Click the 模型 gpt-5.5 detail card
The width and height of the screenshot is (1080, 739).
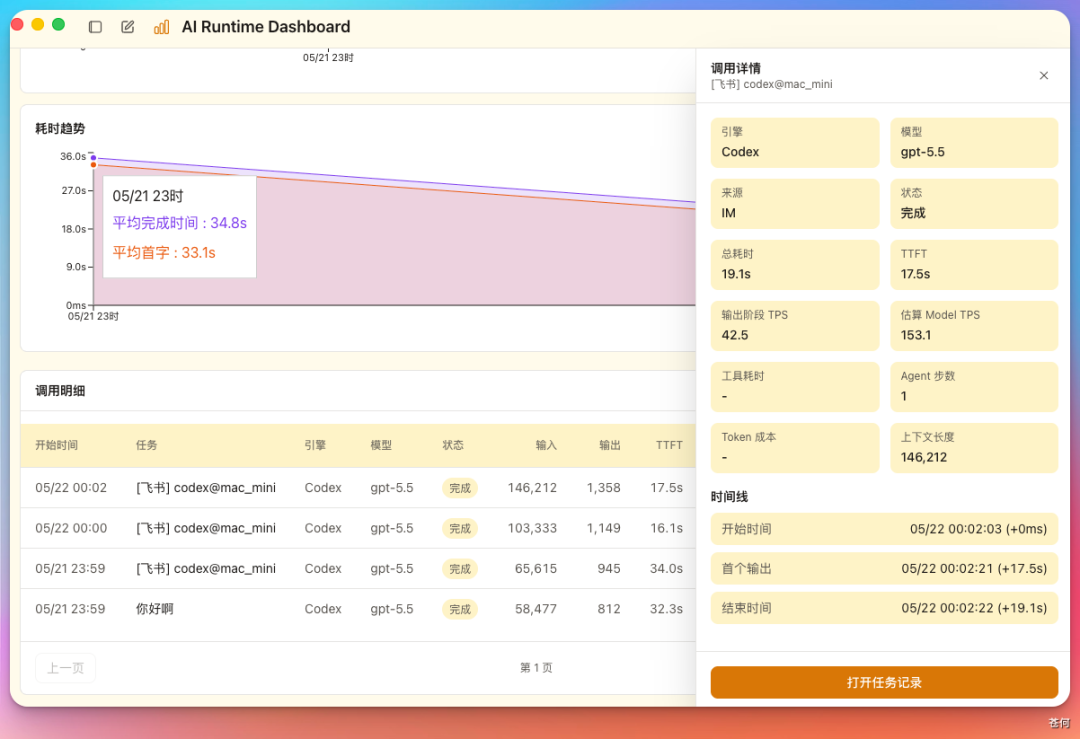click(x=974, y=143)
